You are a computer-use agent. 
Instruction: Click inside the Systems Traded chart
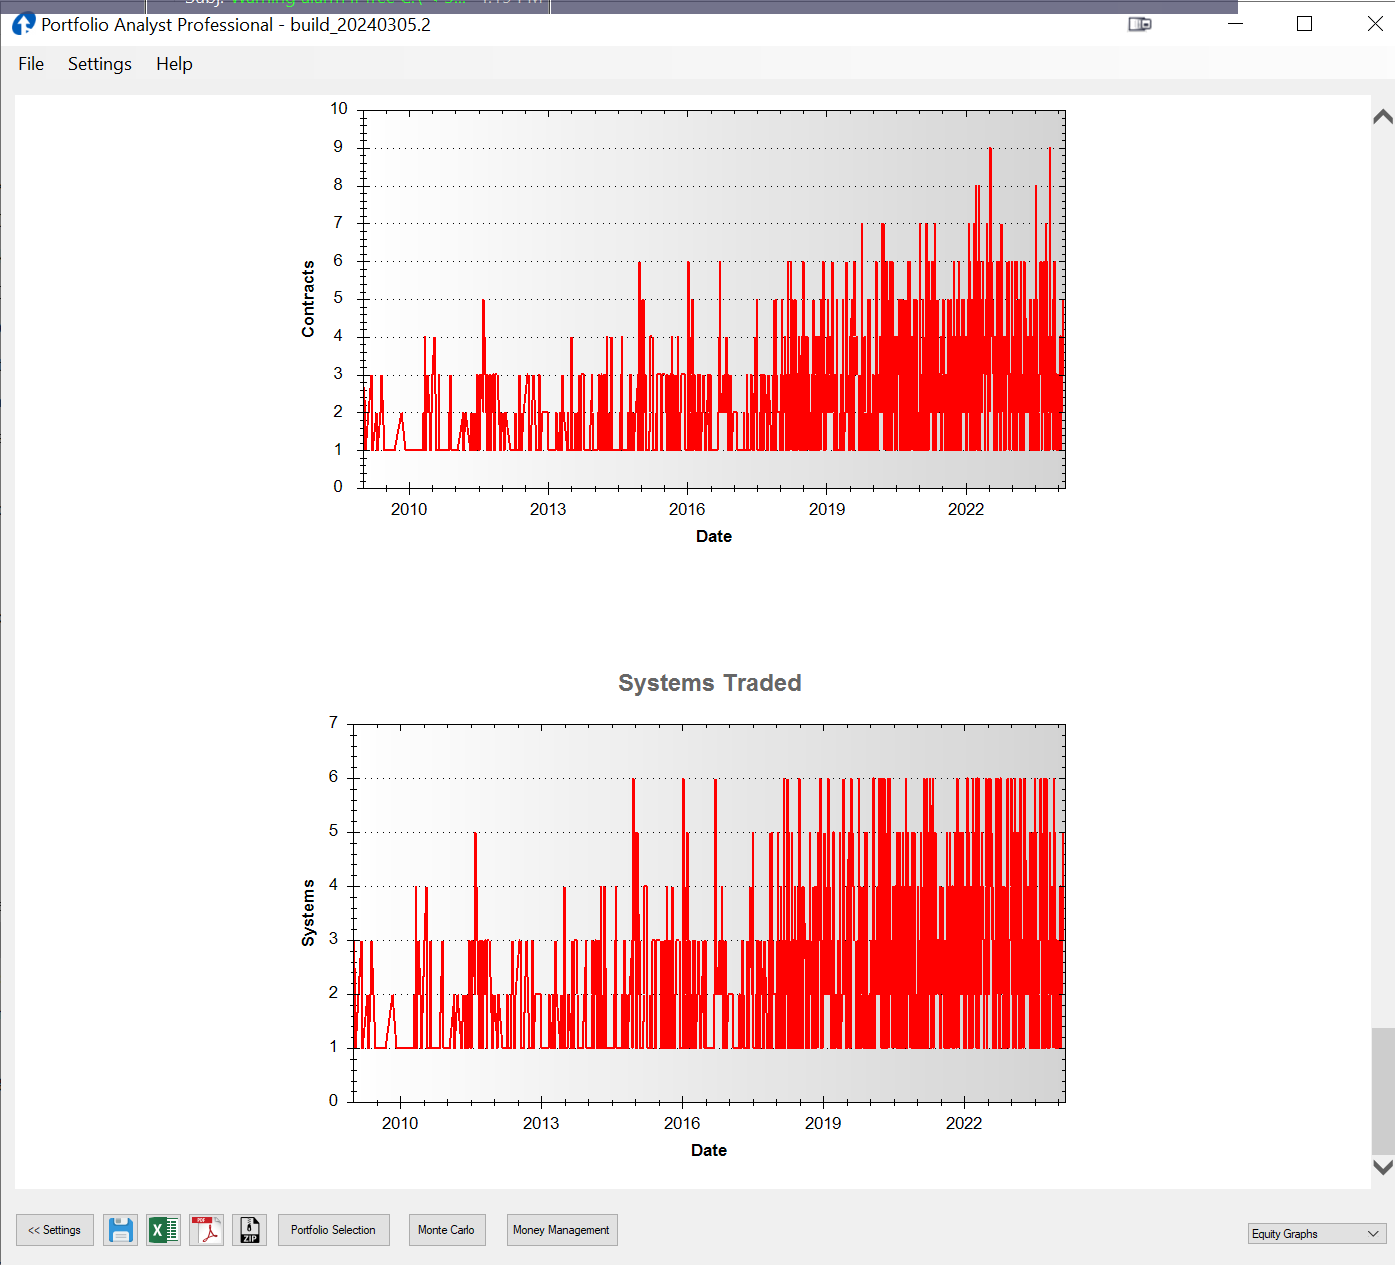click(709, 912)
